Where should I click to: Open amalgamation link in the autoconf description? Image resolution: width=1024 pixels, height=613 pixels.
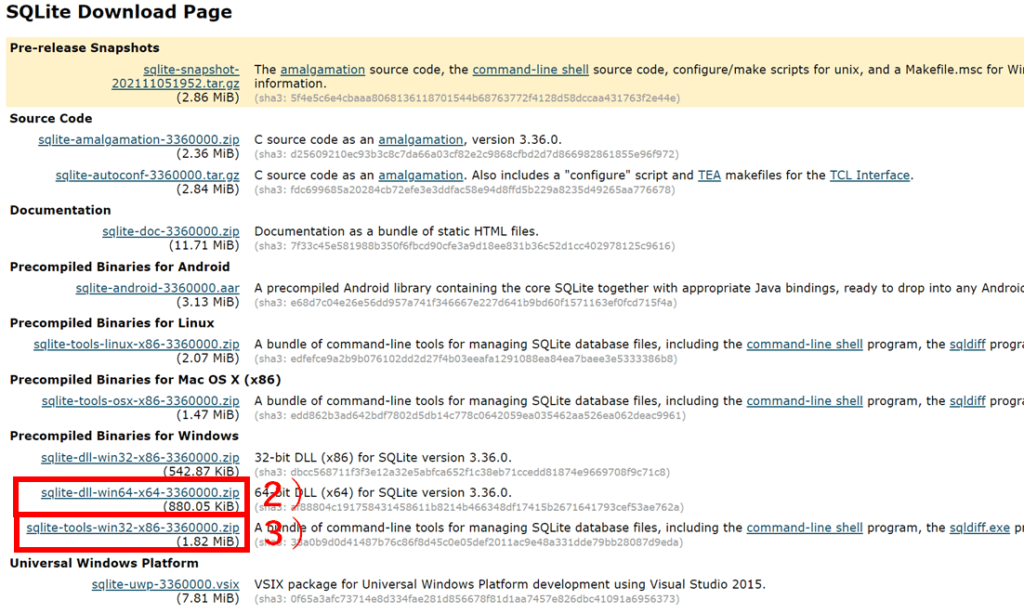421,175
